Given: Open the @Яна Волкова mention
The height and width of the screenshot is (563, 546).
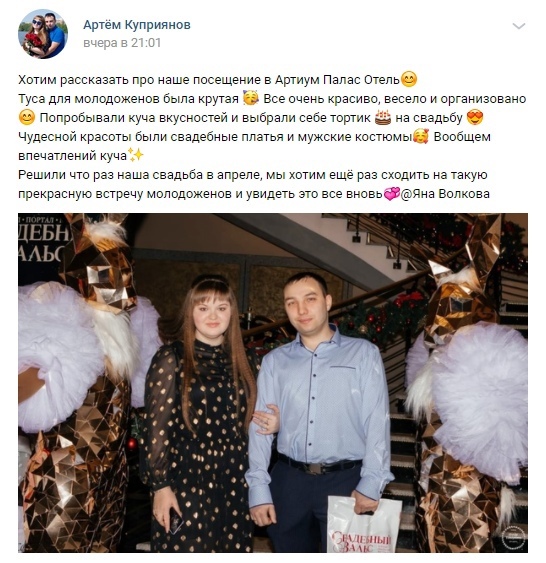Looking at the screenshot, I should (x=445, y=194).
